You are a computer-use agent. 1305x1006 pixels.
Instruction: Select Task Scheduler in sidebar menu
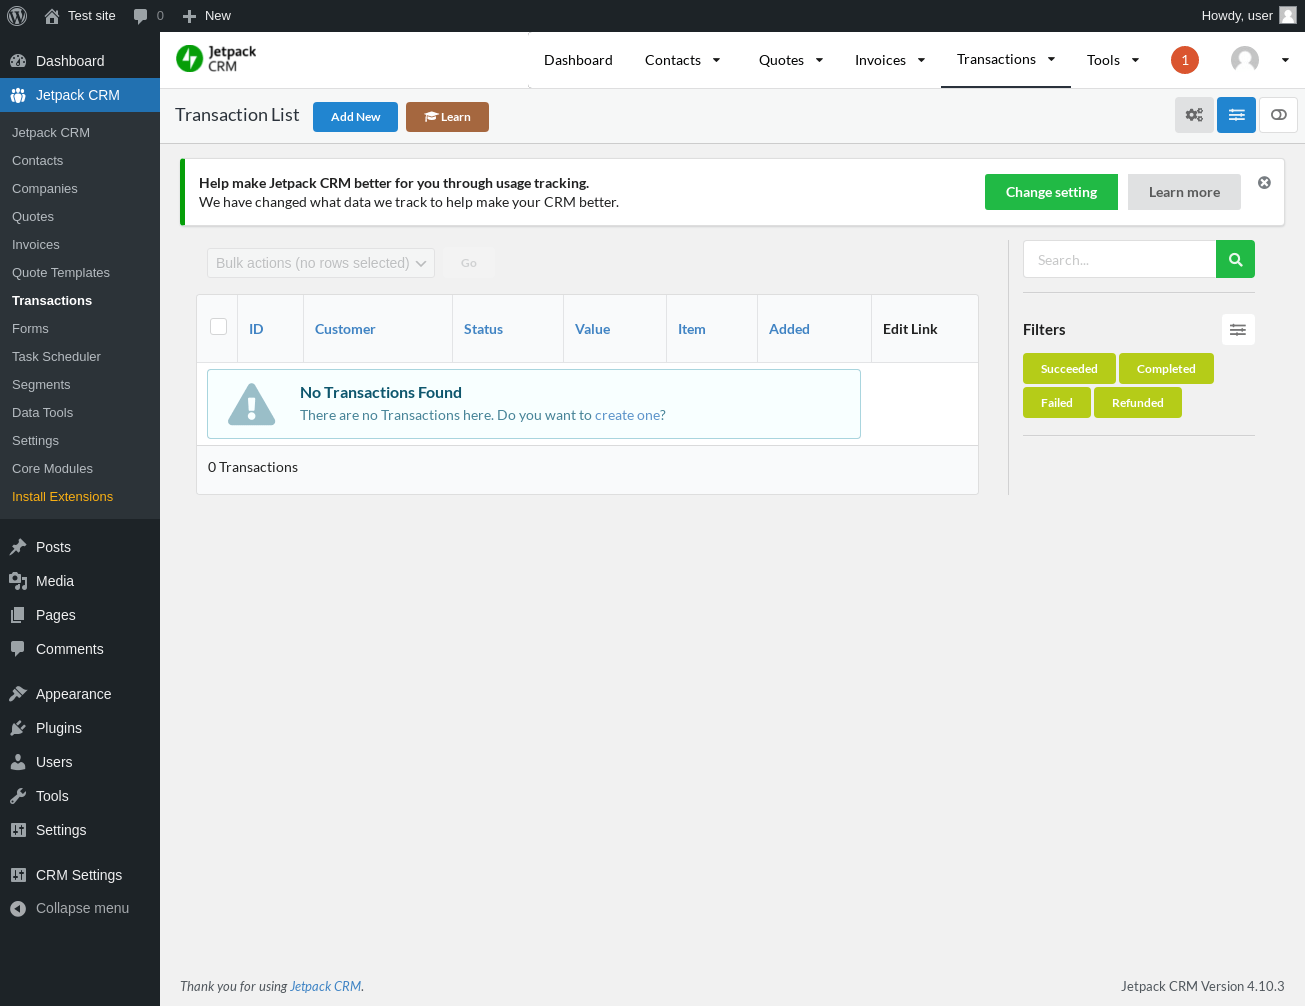pyautogui.click(x=56, y=357)
